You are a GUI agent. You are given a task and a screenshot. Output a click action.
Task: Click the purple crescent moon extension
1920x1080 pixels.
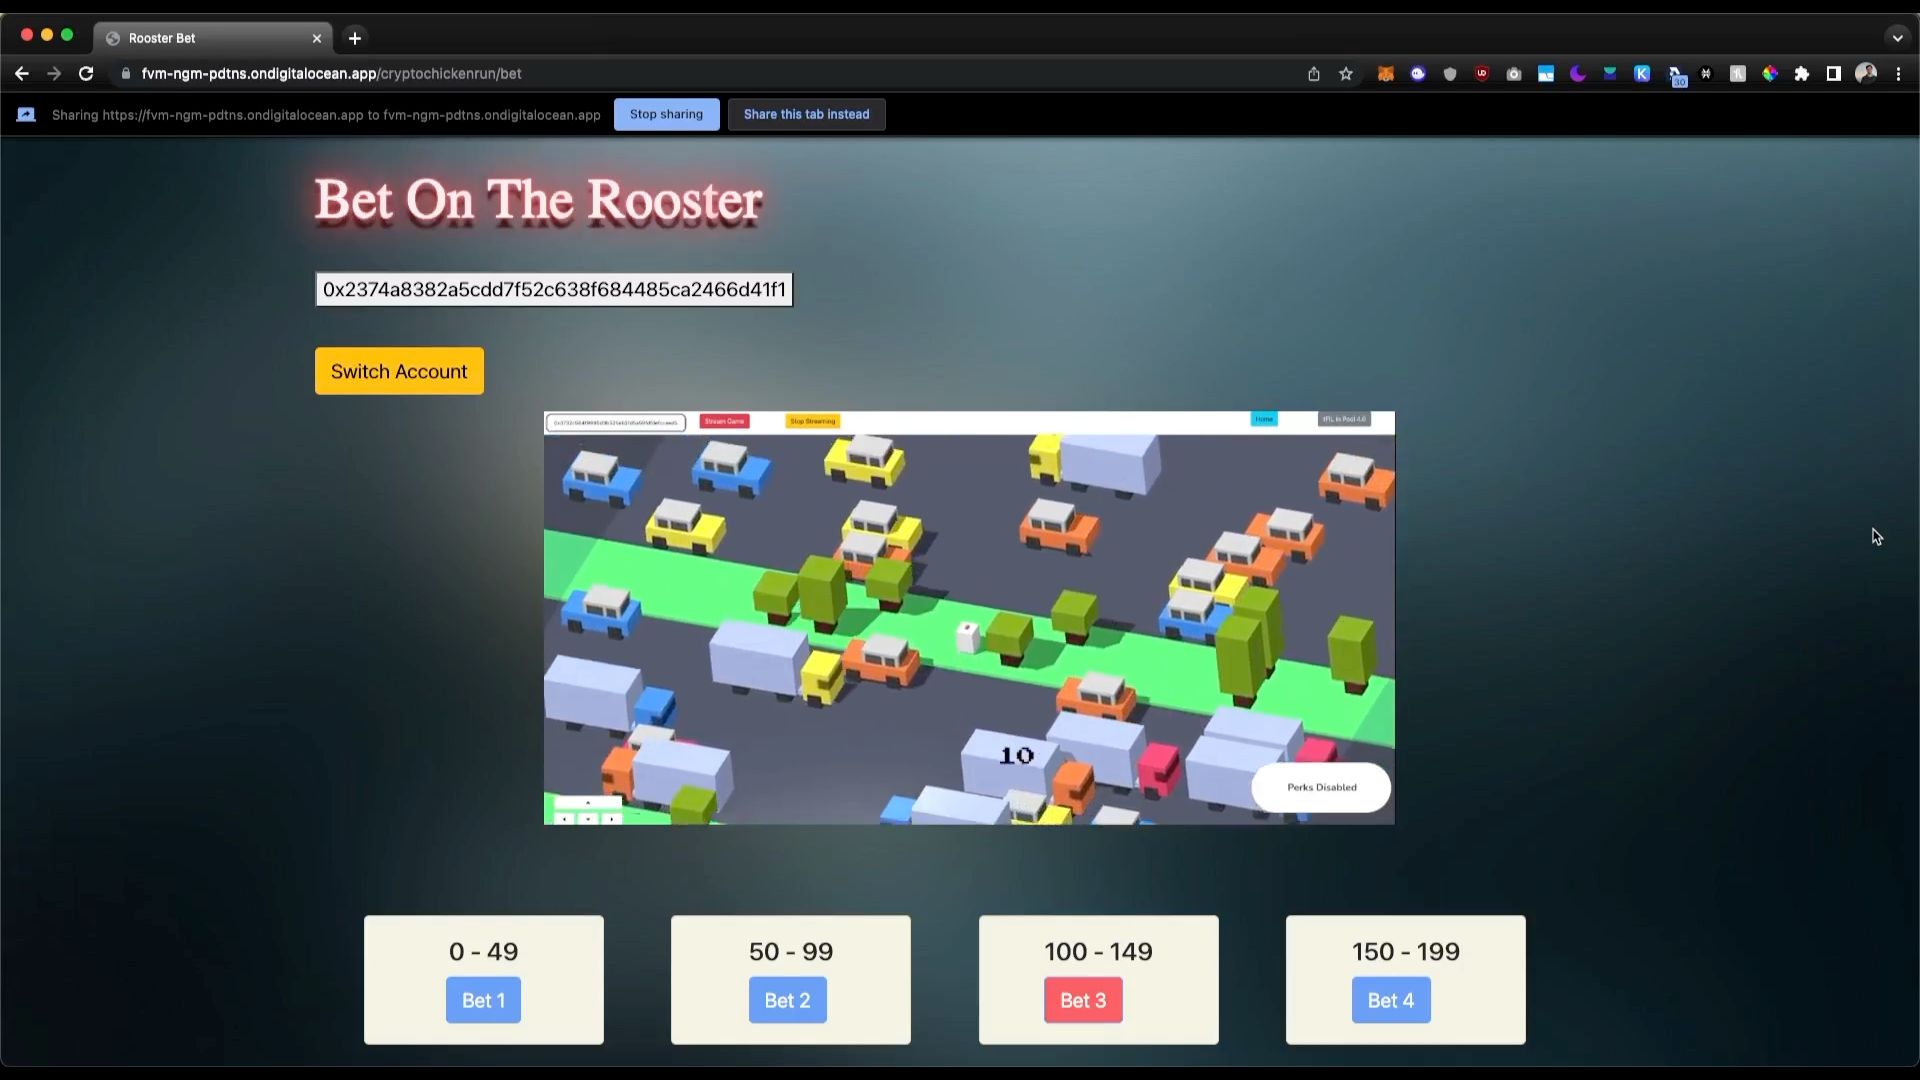click(x=1578, y=74)
